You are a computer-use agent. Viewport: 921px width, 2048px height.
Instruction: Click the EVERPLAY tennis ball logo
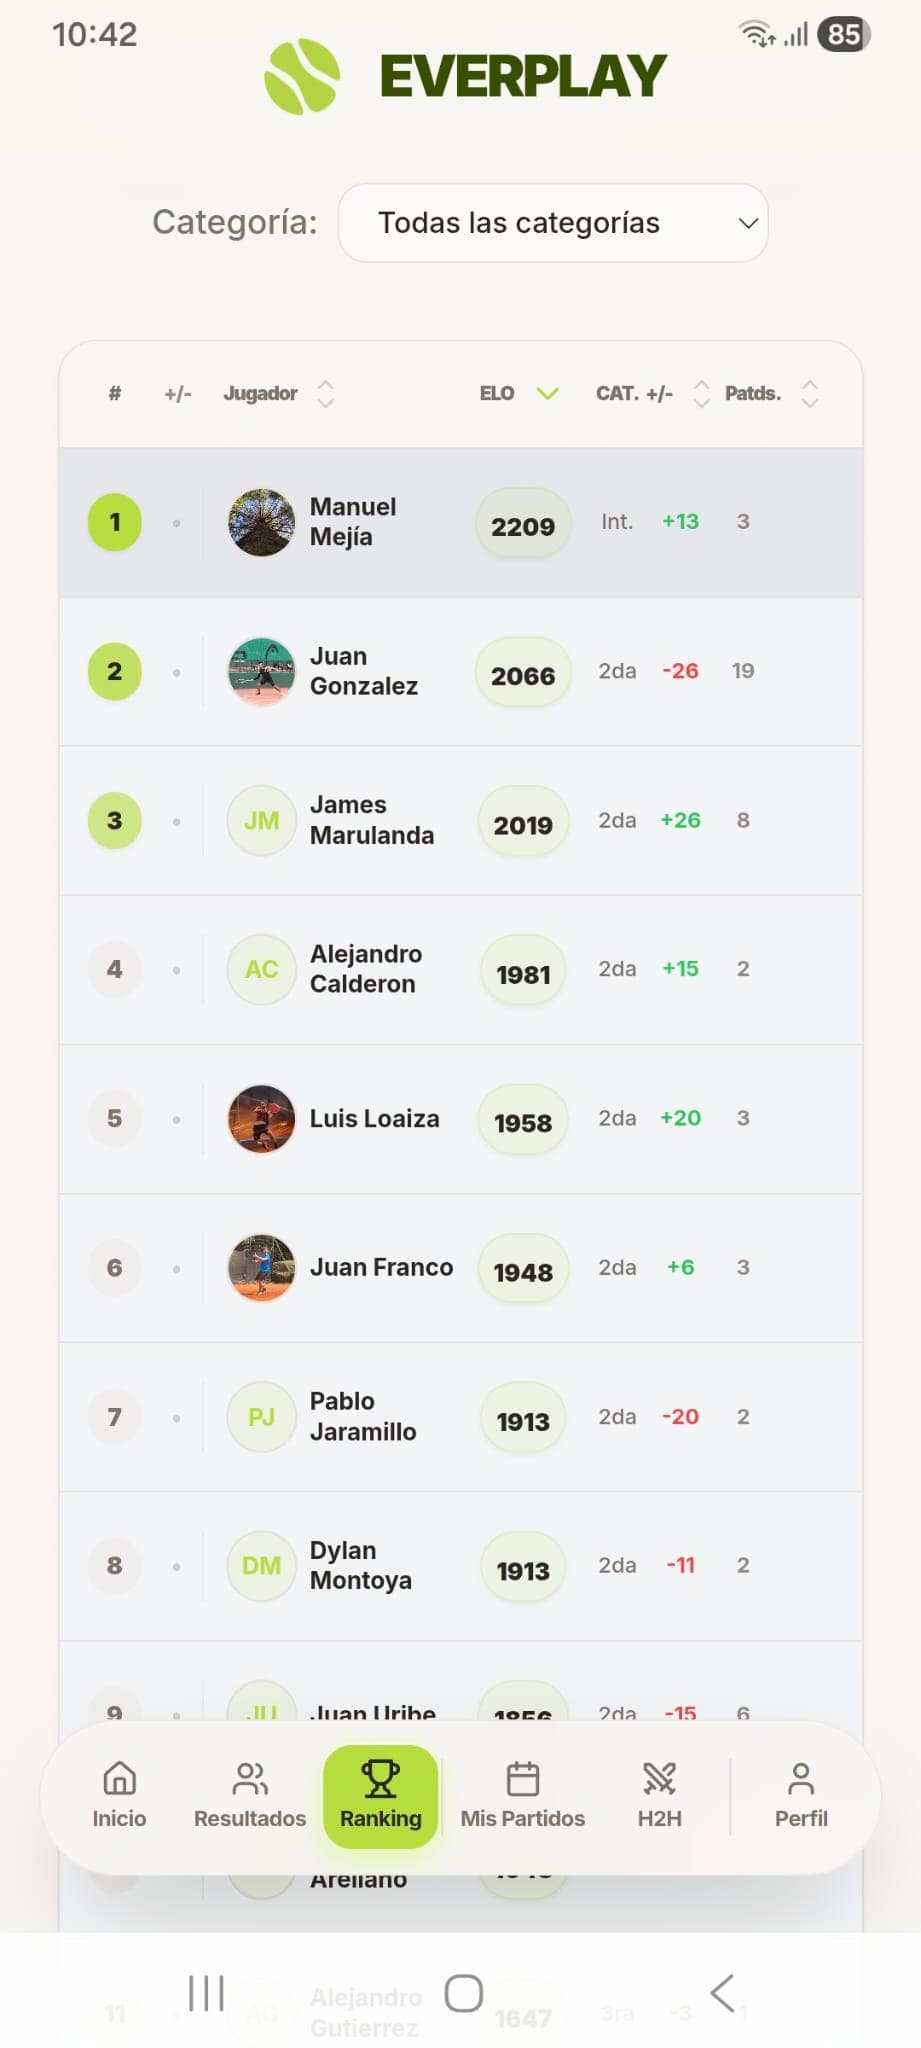point(302,75)
